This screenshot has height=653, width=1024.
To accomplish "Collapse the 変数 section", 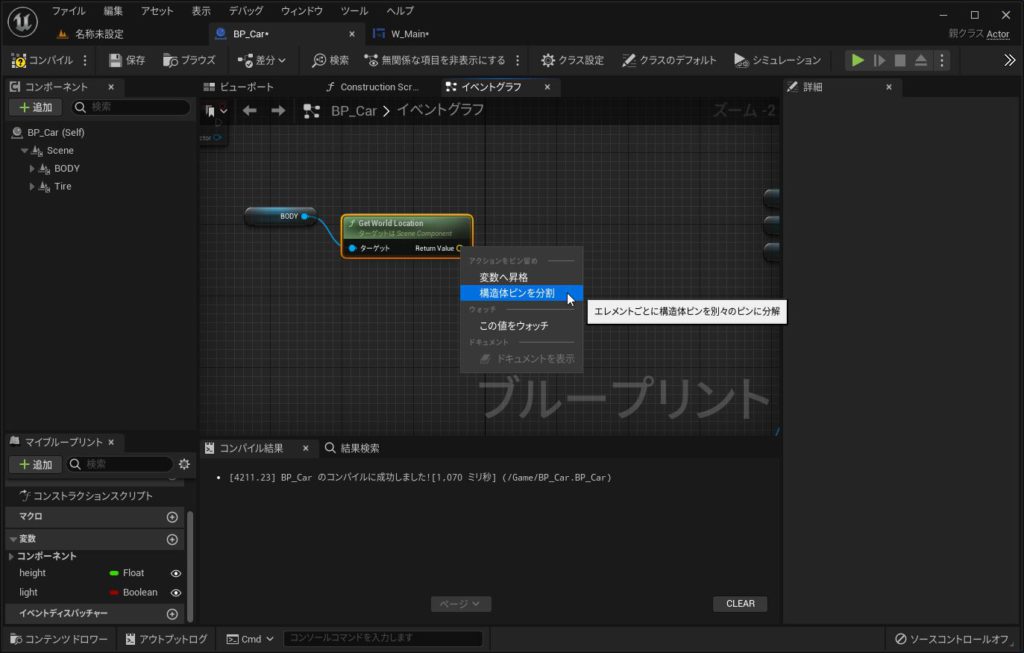I will (13, 539).
